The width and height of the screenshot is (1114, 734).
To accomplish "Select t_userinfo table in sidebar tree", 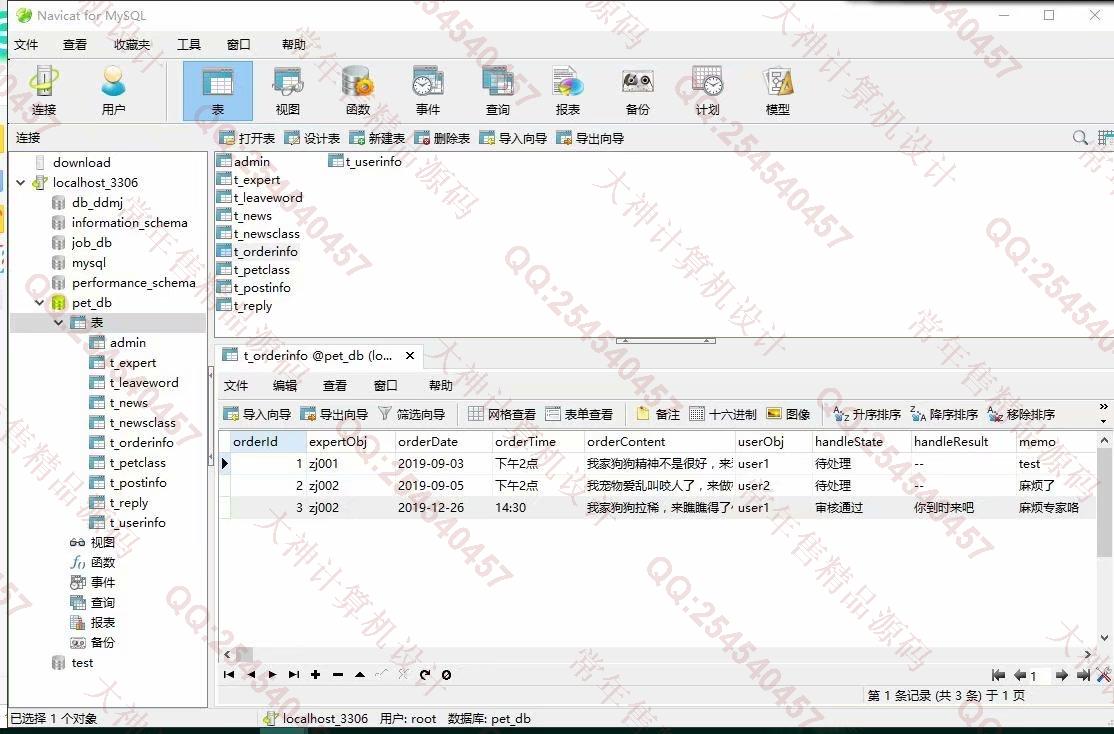I will pyautogui.click(x=137, y=523).
